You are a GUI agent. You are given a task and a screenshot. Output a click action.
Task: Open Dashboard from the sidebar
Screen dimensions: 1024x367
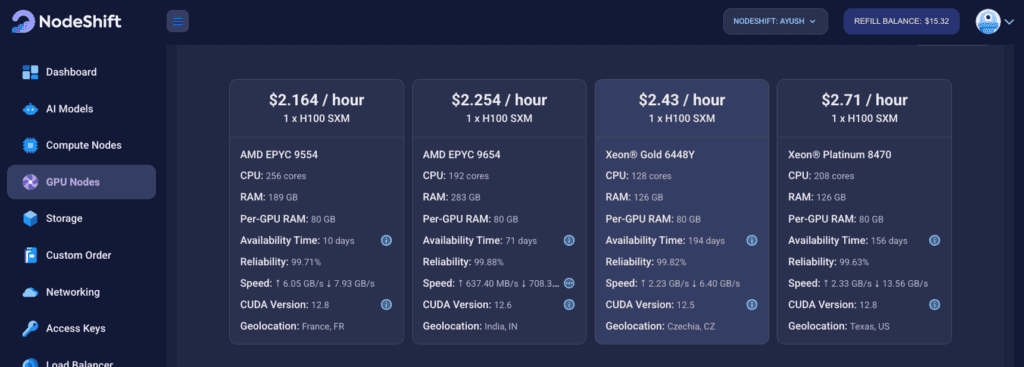[x=82, y=72]
